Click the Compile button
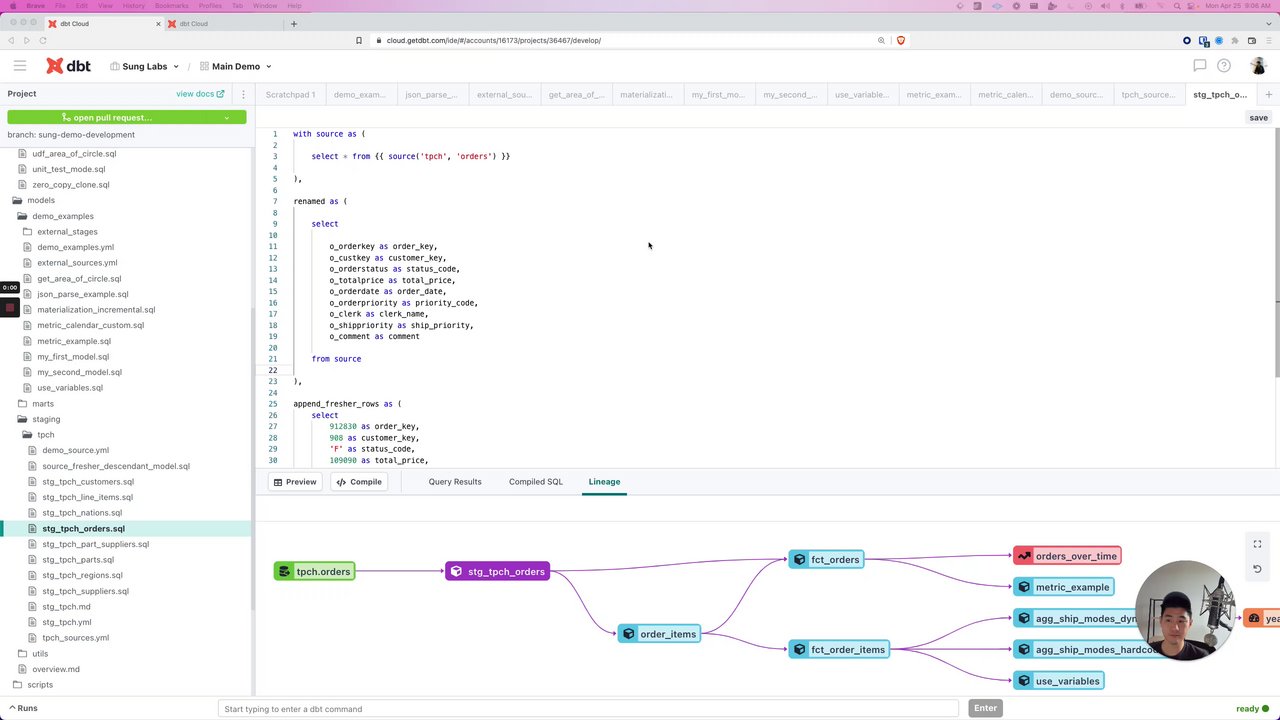This screenshot has height=720, width=1280. tap(359, 482)
